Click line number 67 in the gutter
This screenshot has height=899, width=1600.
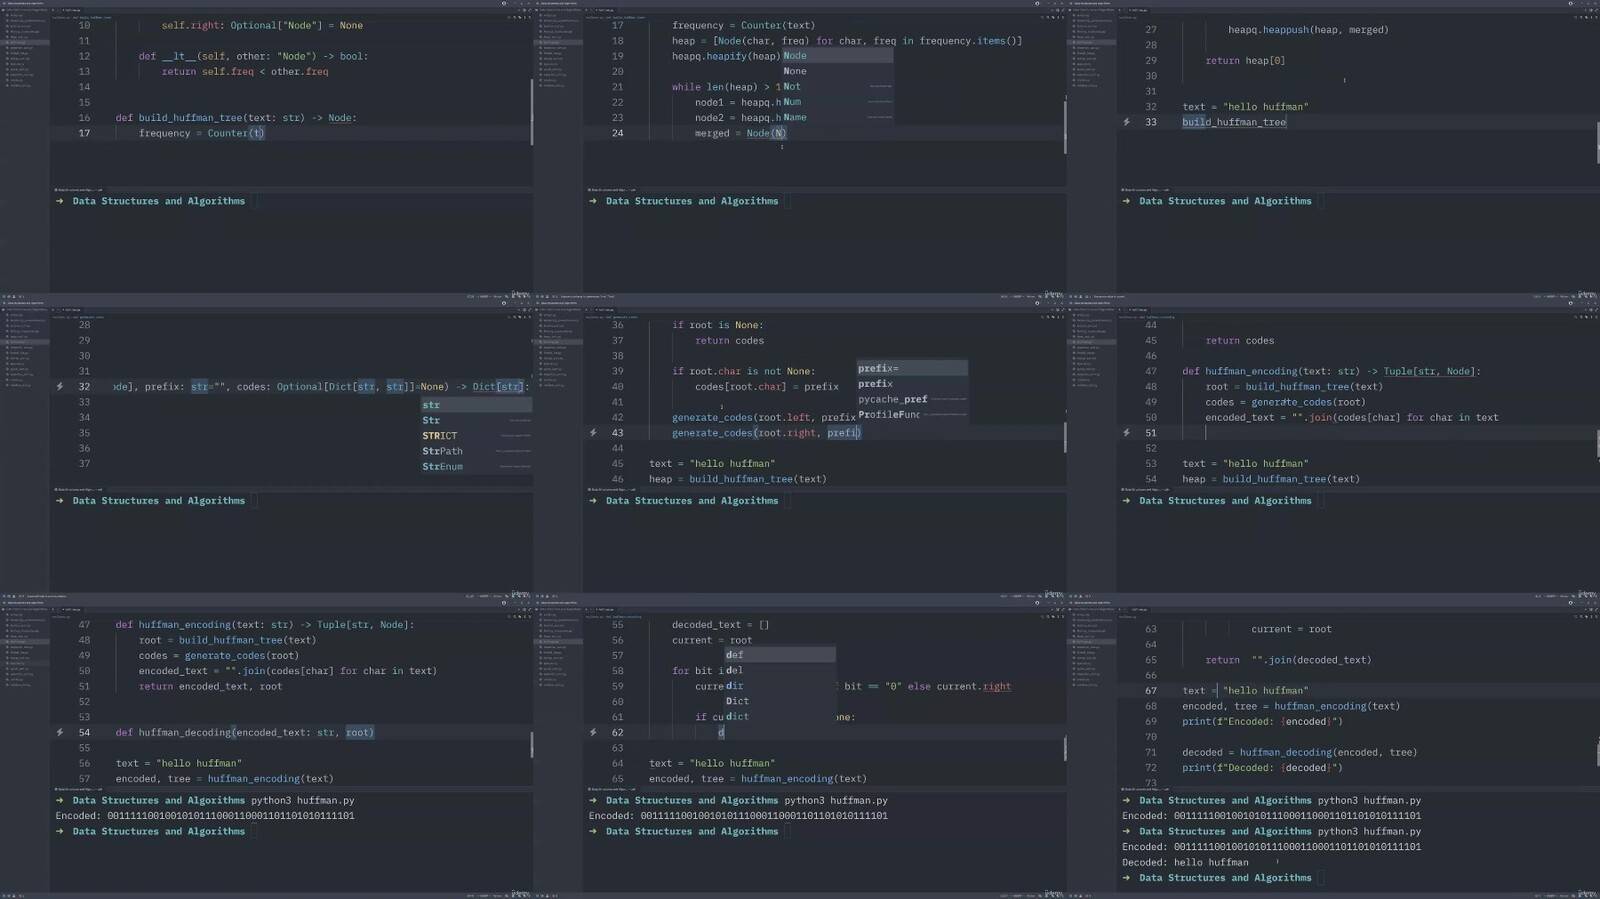tap(1151, 691)
